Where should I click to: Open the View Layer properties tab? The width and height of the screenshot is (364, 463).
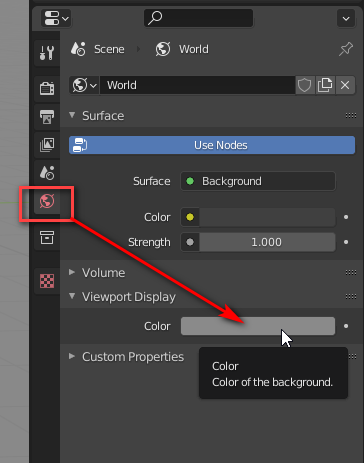(47, 145)
